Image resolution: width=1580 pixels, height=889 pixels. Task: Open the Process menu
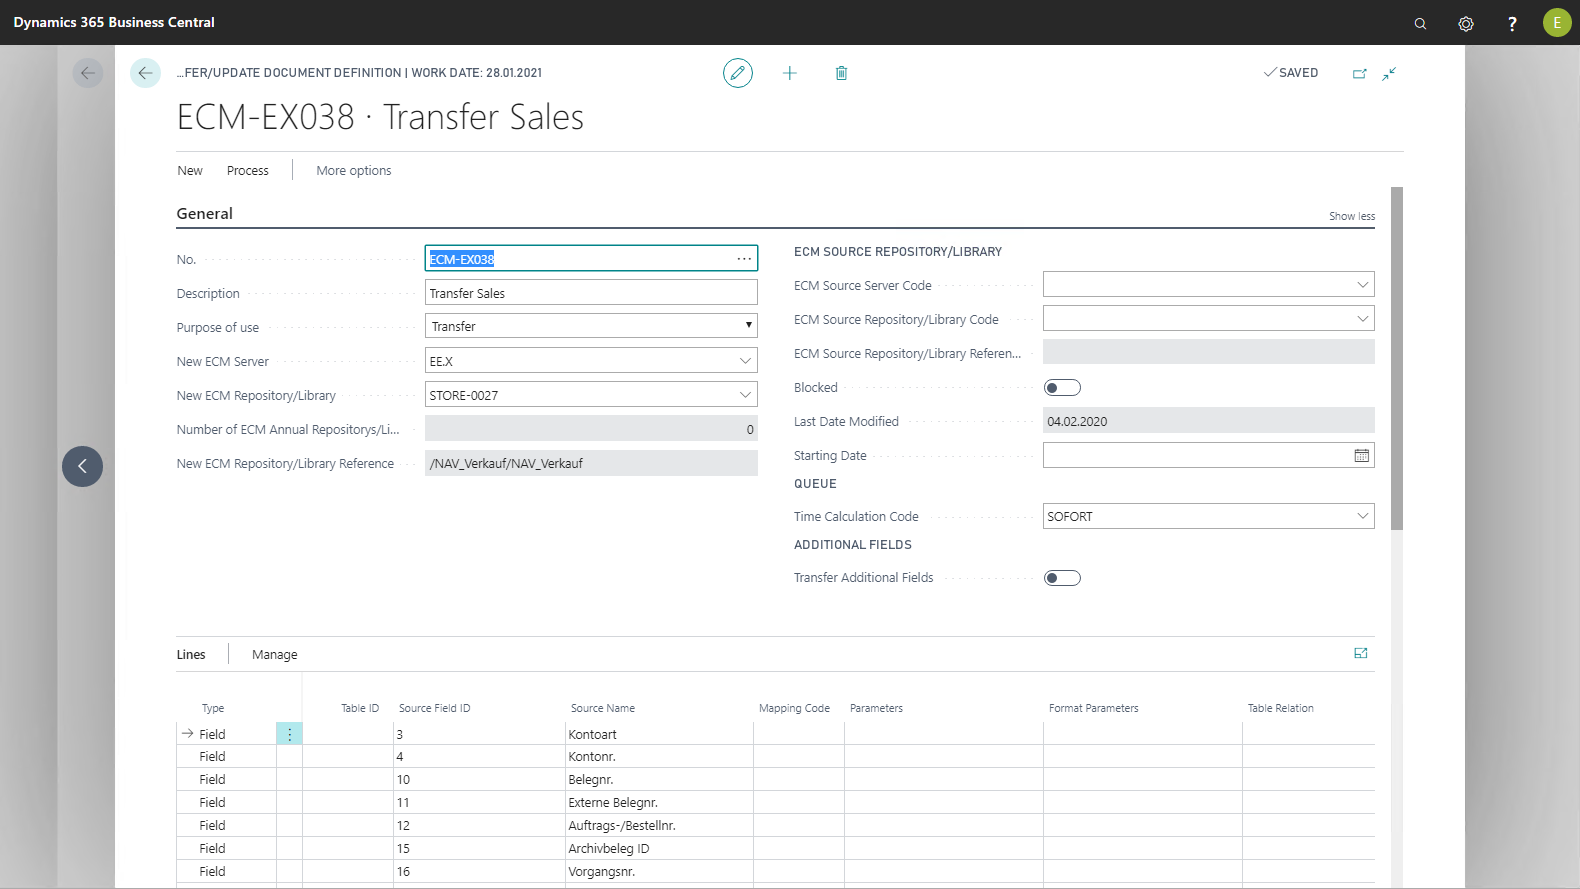tap(247, 171)
